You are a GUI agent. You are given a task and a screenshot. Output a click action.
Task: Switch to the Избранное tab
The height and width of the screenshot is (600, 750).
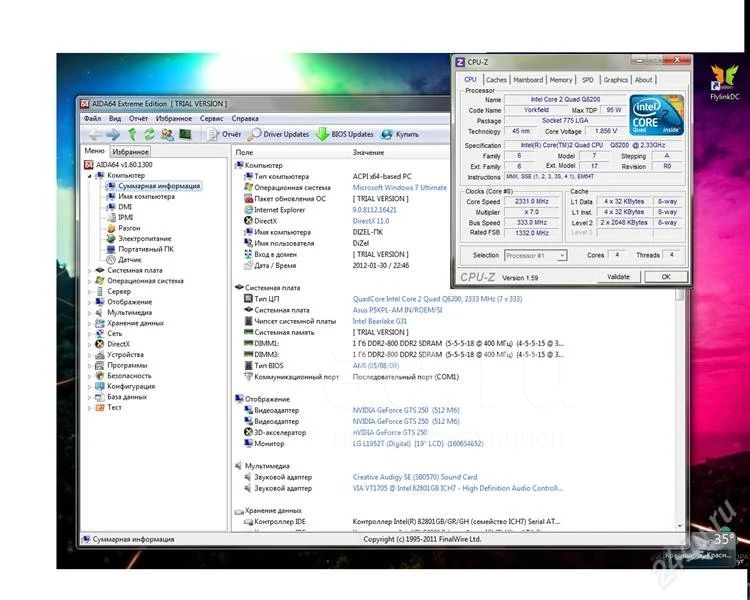[130, 151]
